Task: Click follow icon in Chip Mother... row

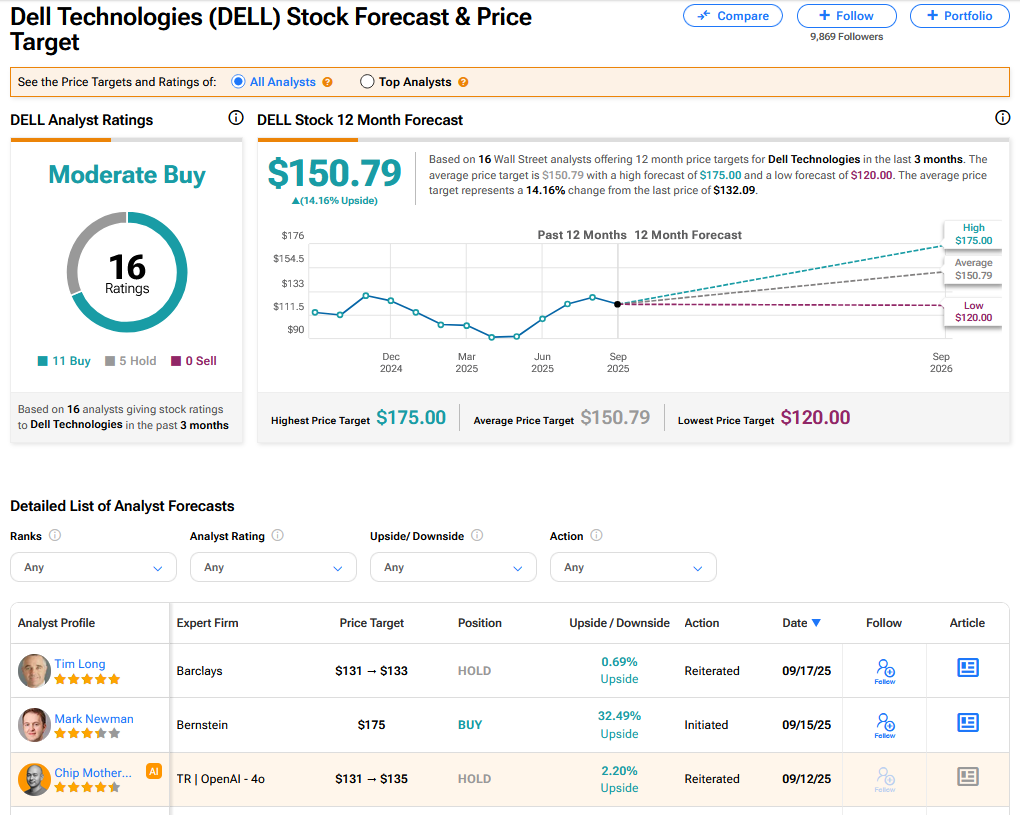Action: [x=885, y=779]
